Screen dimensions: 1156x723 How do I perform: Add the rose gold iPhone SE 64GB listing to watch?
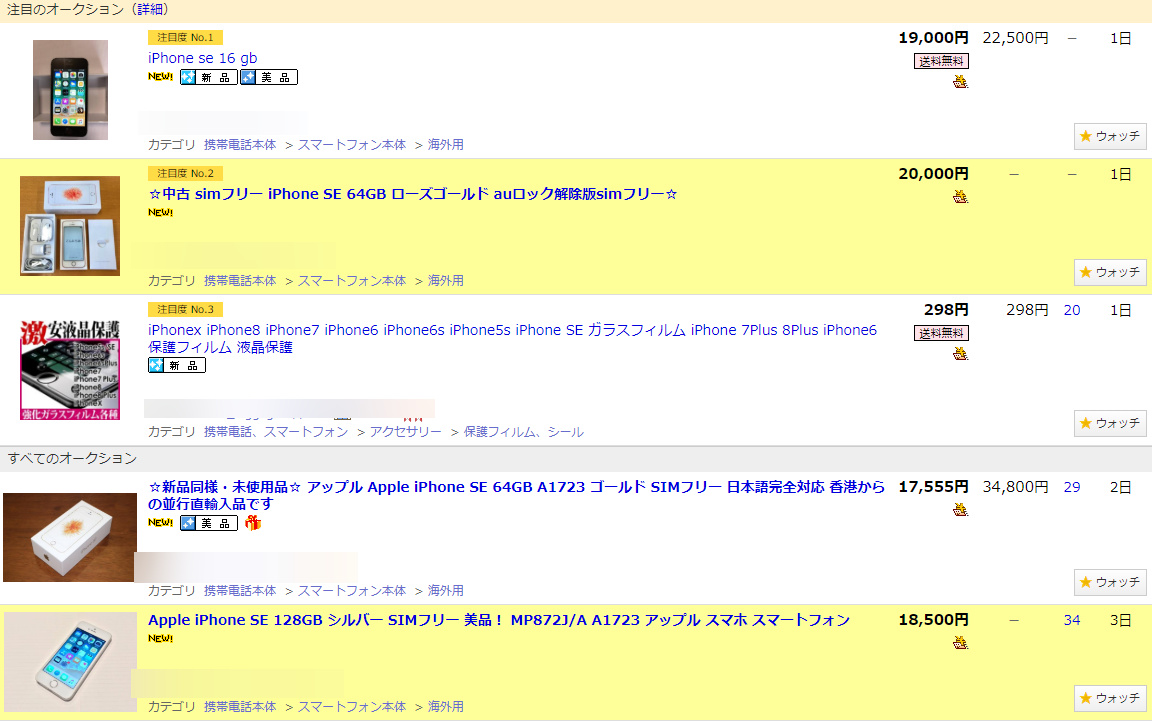pos(1109,272)
